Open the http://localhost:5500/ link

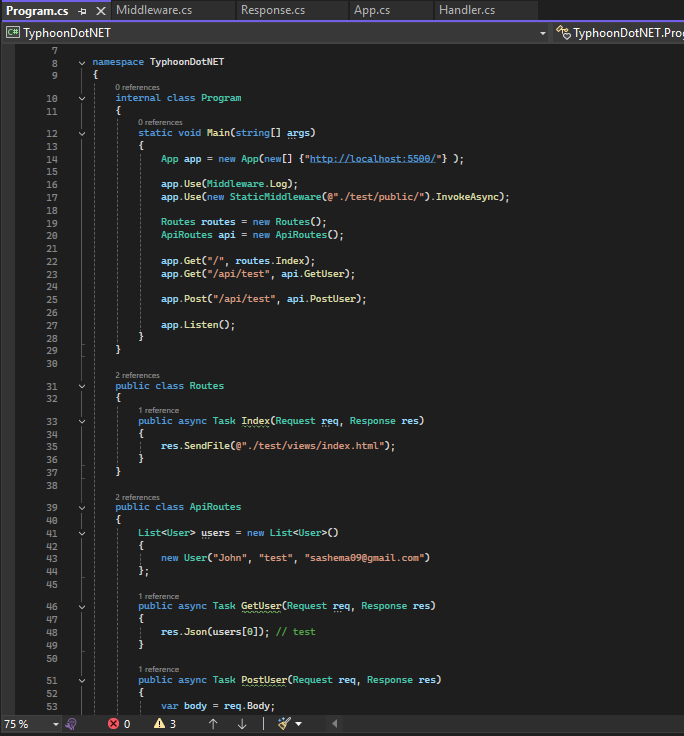click(373, 159)
